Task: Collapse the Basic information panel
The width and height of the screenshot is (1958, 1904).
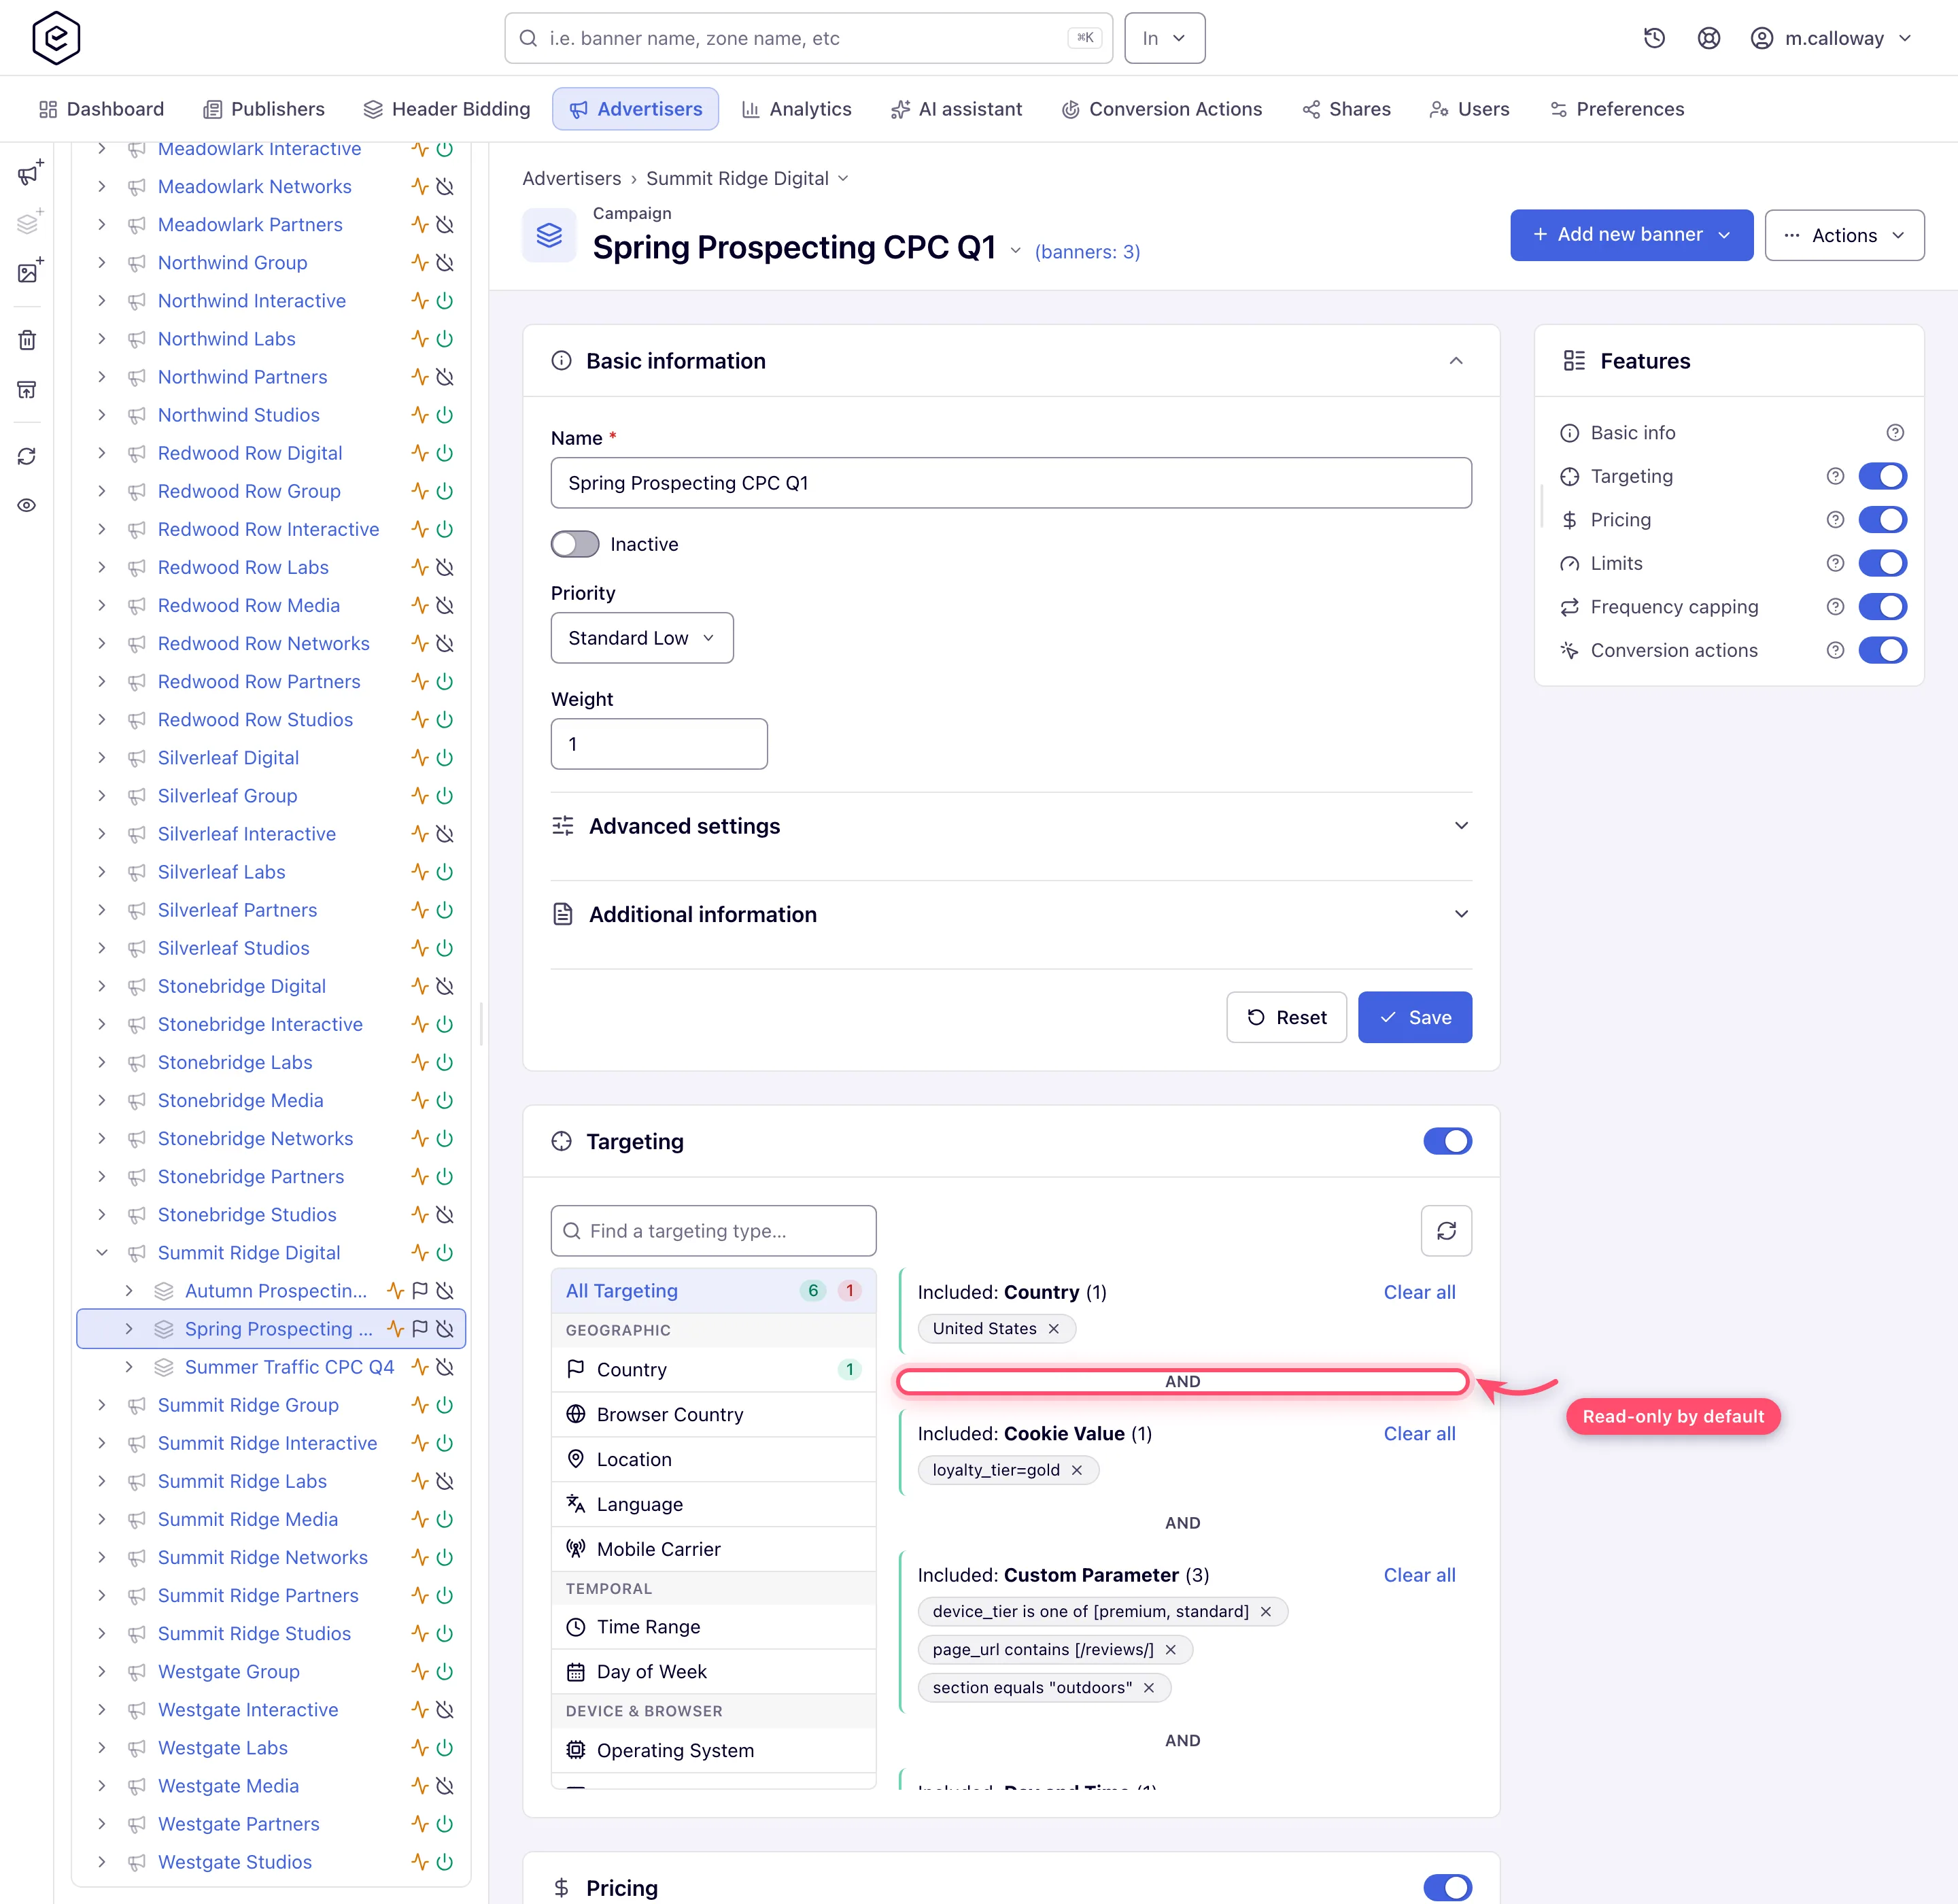Action: point(1456,361)
